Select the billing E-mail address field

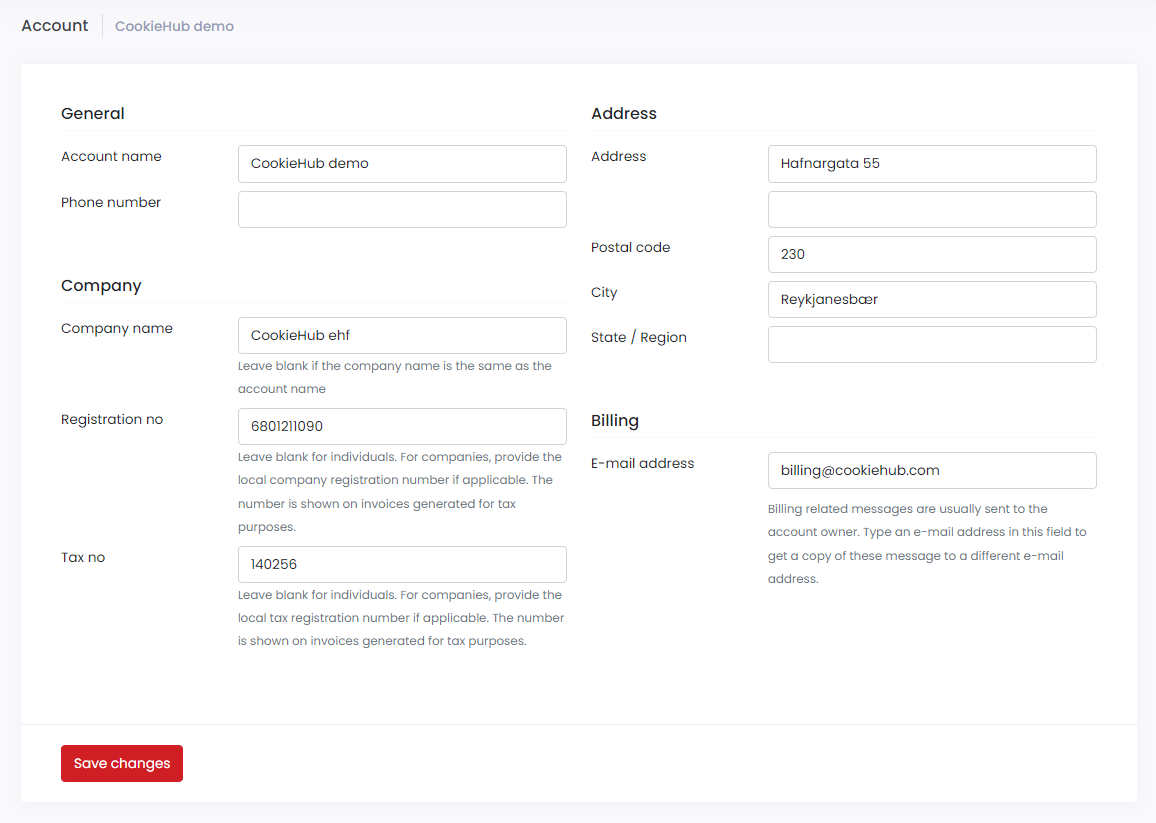[x=932, y=470]
